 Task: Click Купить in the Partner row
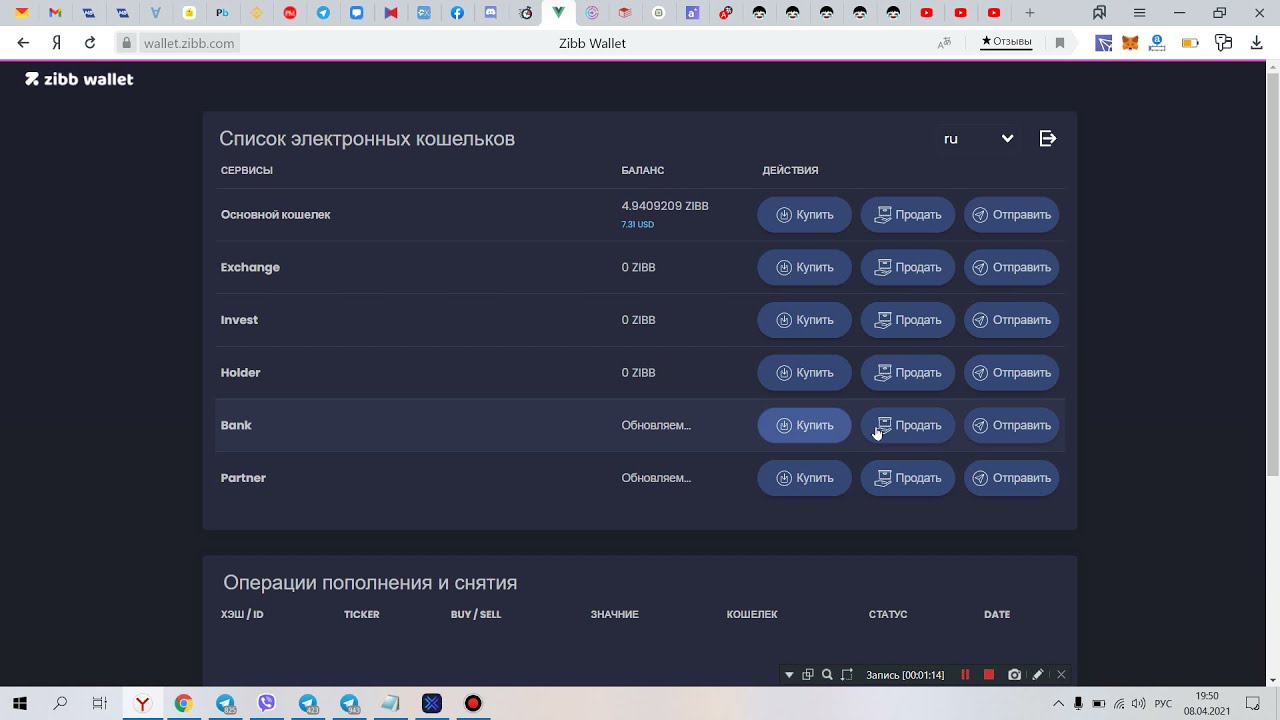804,478
